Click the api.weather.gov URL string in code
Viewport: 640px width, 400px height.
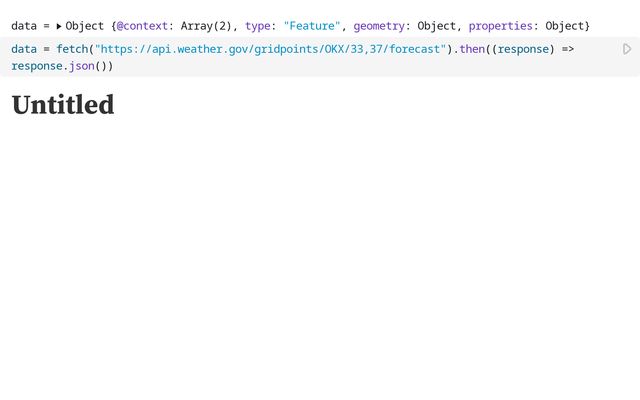(x=270, y=49)
